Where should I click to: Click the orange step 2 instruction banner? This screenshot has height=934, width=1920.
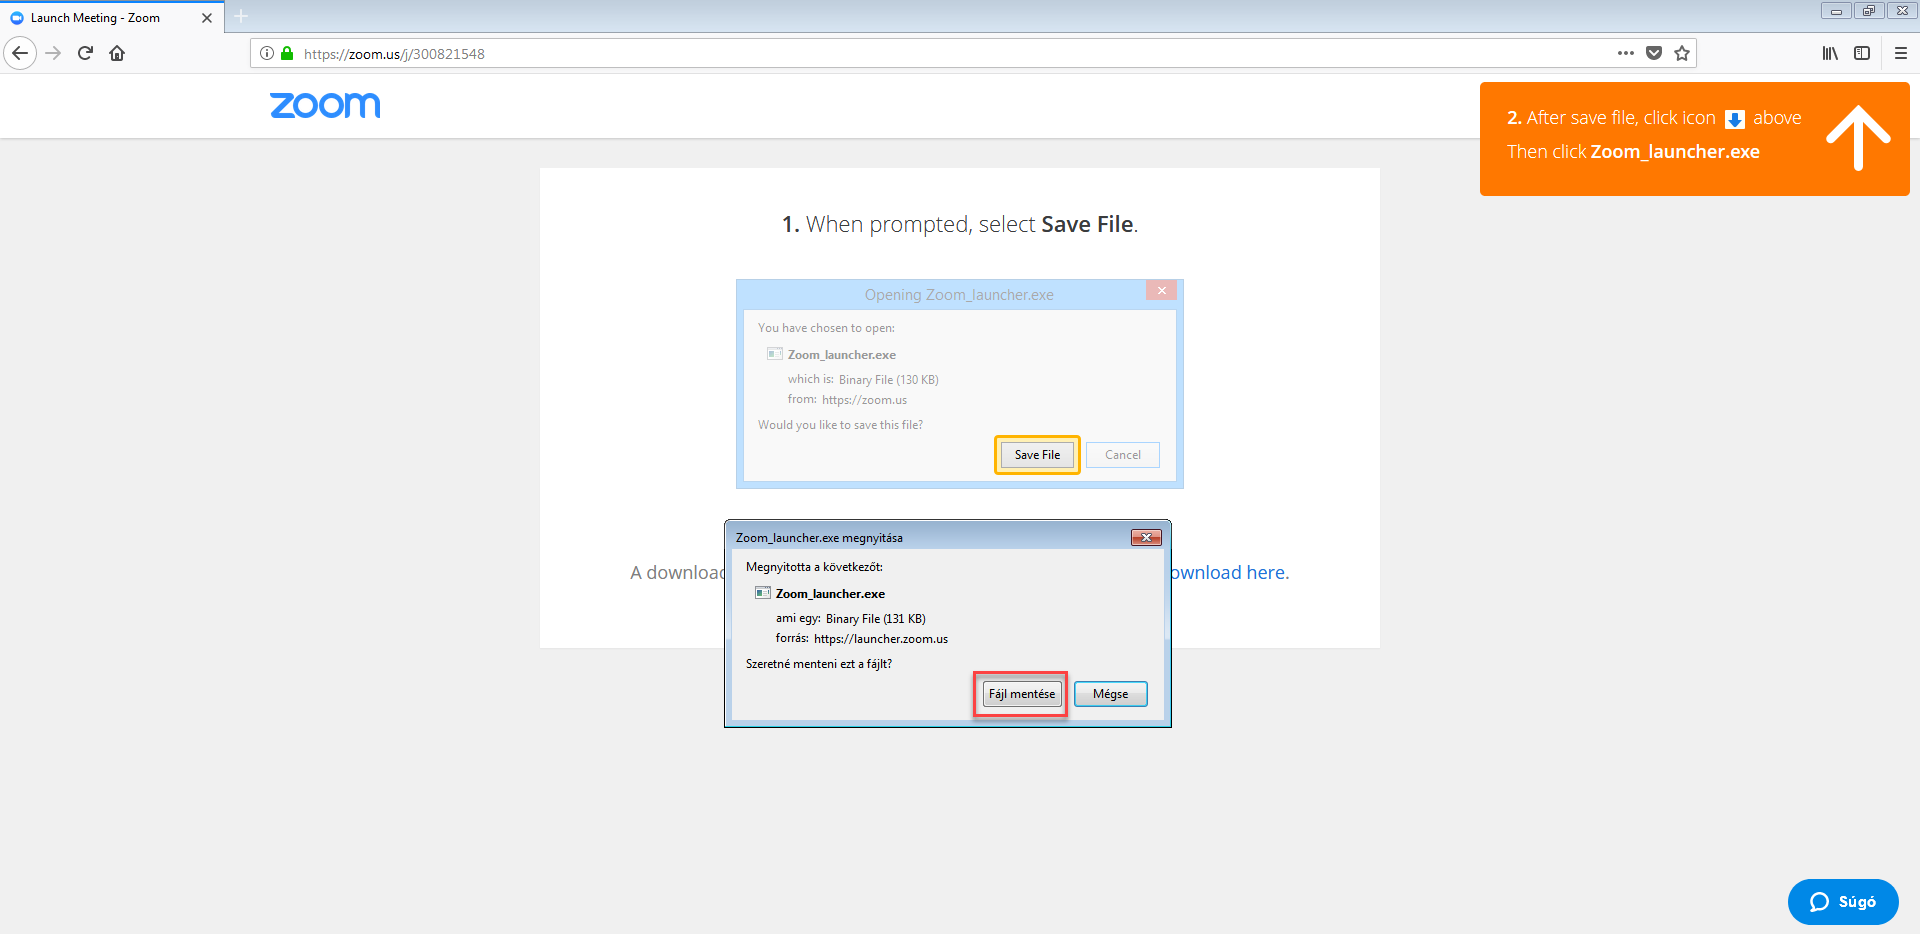click(1694, 139)
